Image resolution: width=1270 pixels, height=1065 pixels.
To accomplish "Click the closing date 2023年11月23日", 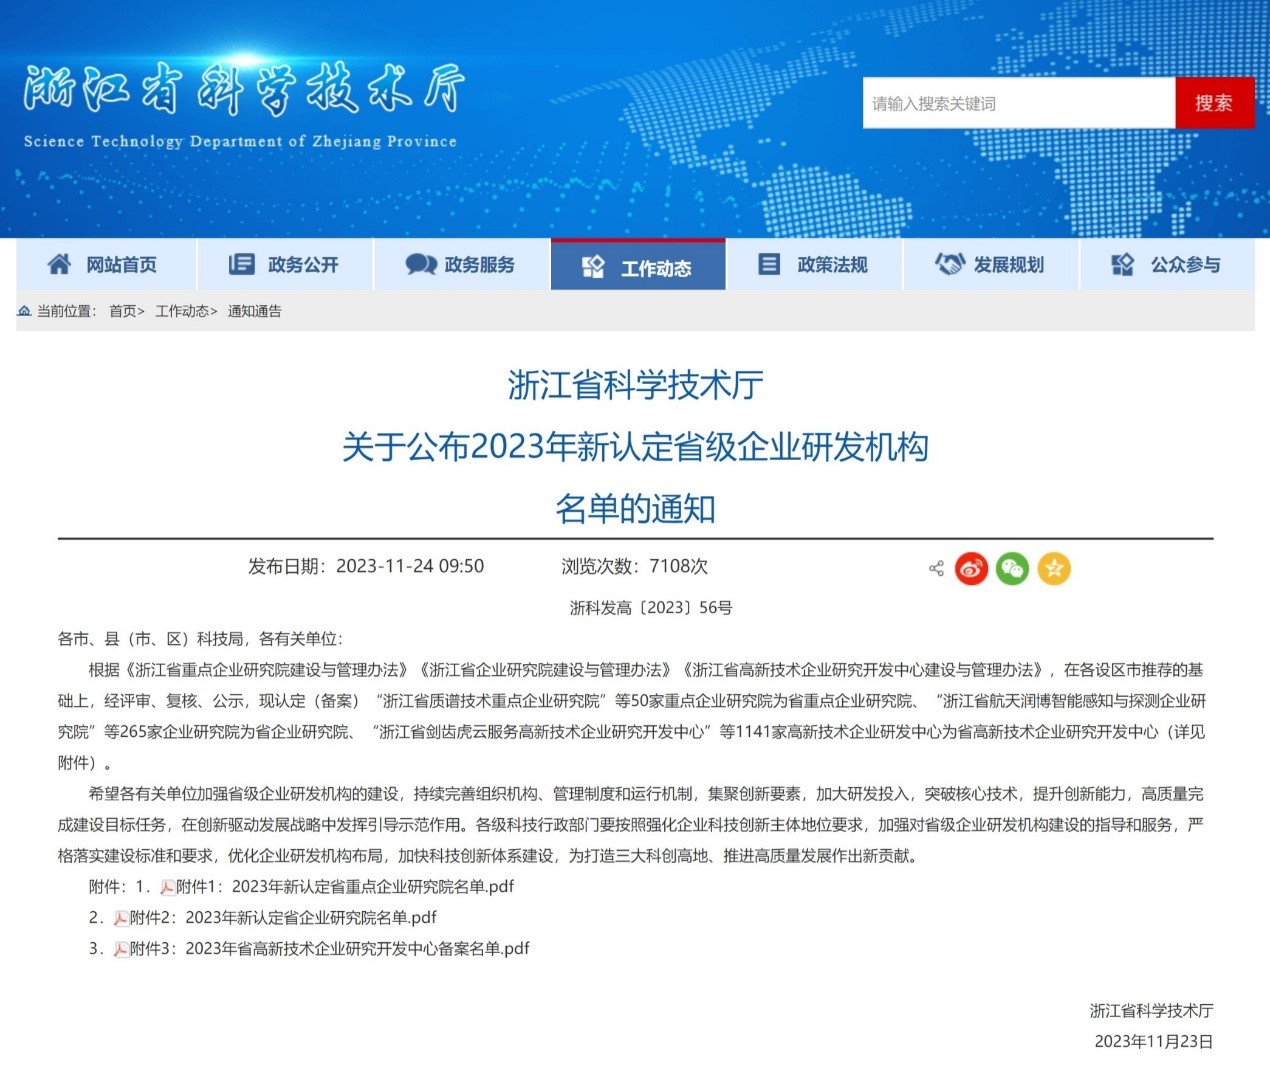I will point(1154,1042).
